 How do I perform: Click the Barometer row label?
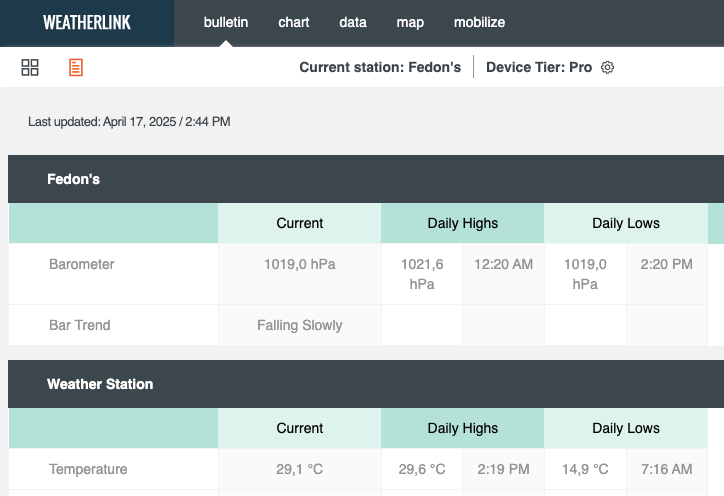pyautogui.click(x=82, y=264)
